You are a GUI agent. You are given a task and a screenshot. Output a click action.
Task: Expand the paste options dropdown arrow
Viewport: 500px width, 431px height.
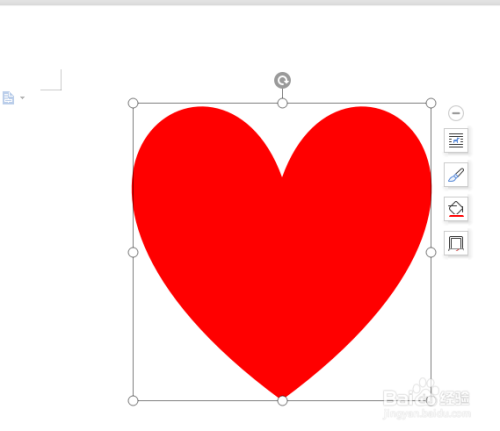(22, 98)
